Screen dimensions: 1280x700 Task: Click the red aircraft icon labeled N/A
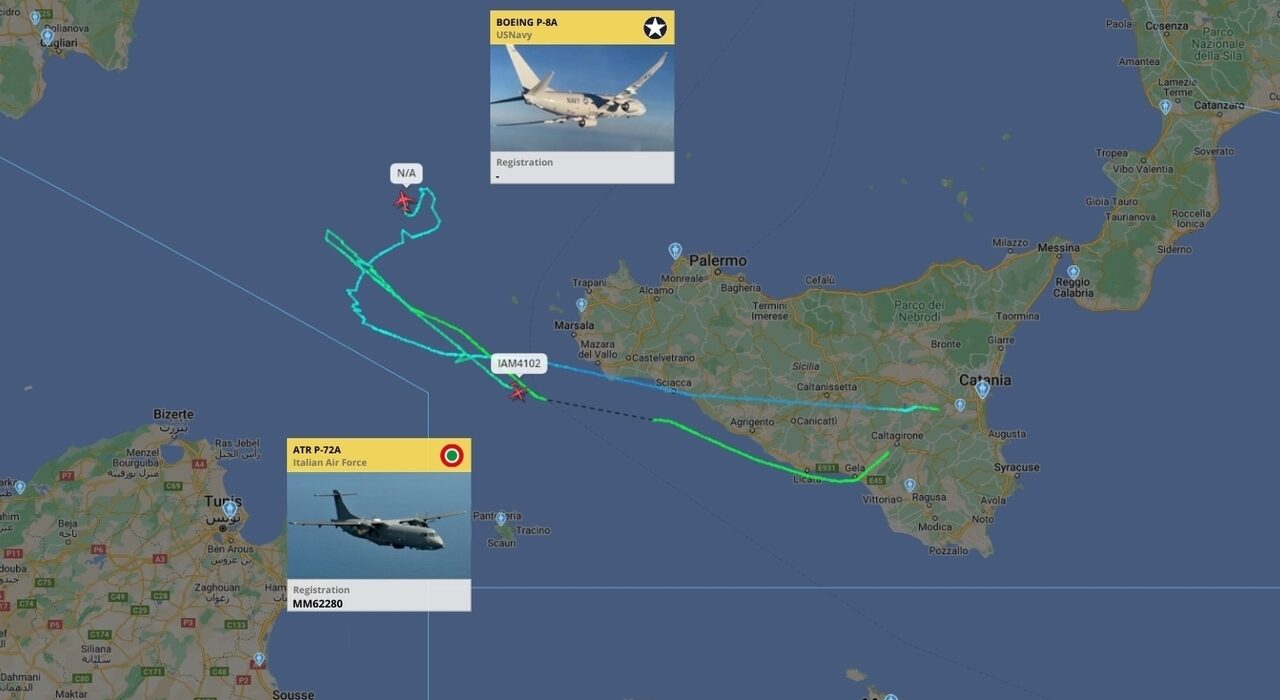(x=404, y=201)
